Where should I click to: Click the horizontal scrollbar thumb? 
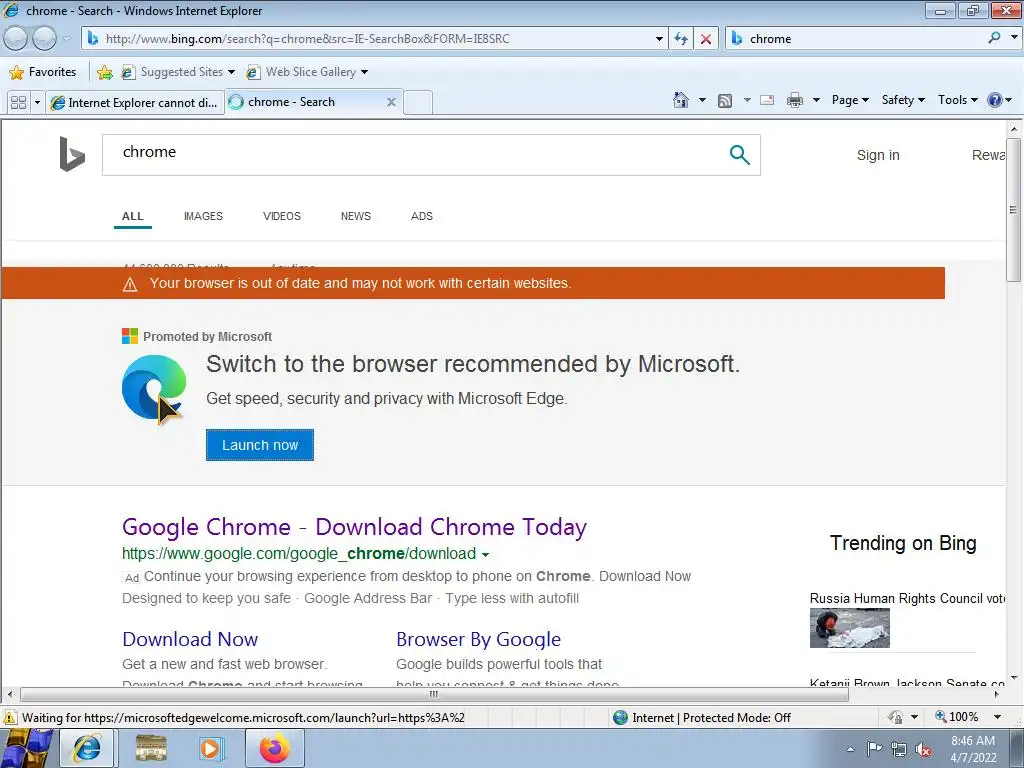(x=434, y=694)
